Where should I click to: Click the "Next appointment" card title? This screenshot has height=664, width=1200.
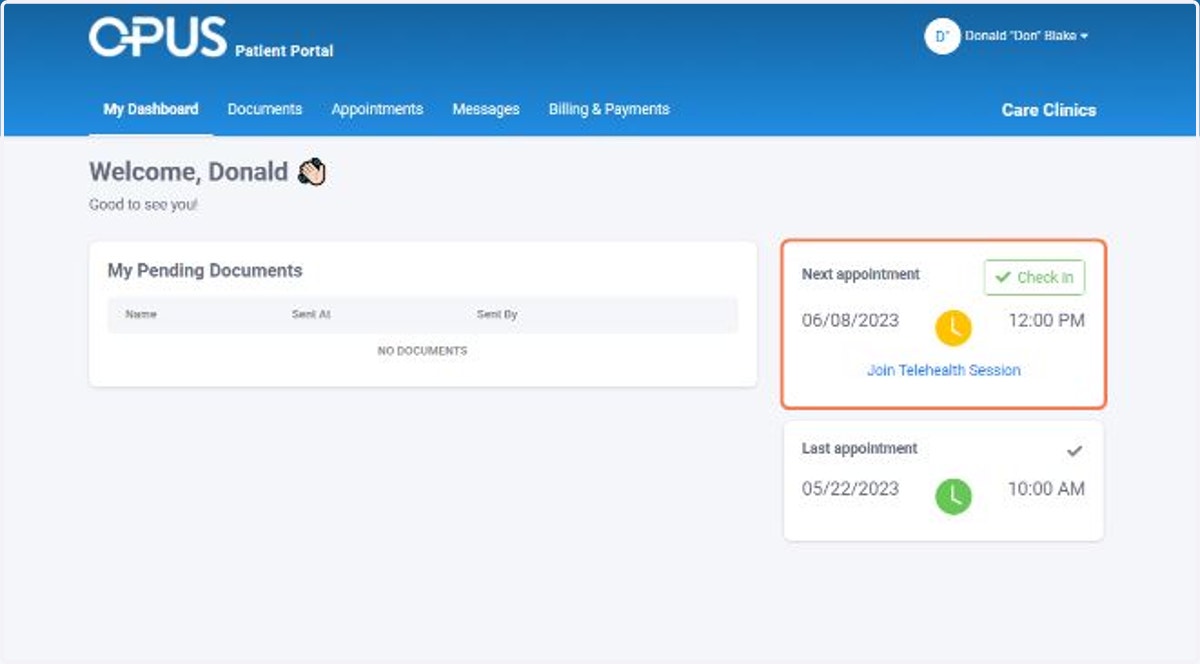tap(861, 274)
